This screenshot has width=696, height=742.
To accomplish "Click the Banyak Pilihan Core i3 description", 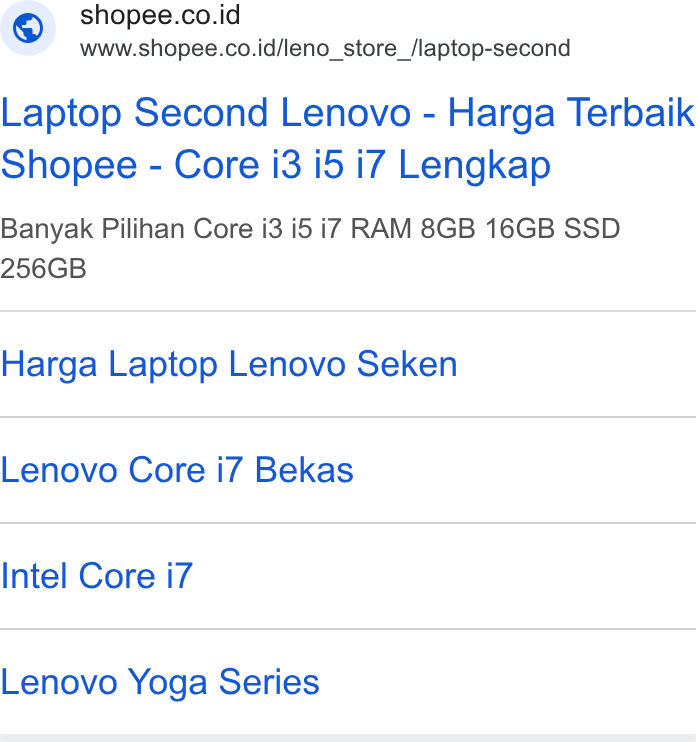I will [310, 248].
